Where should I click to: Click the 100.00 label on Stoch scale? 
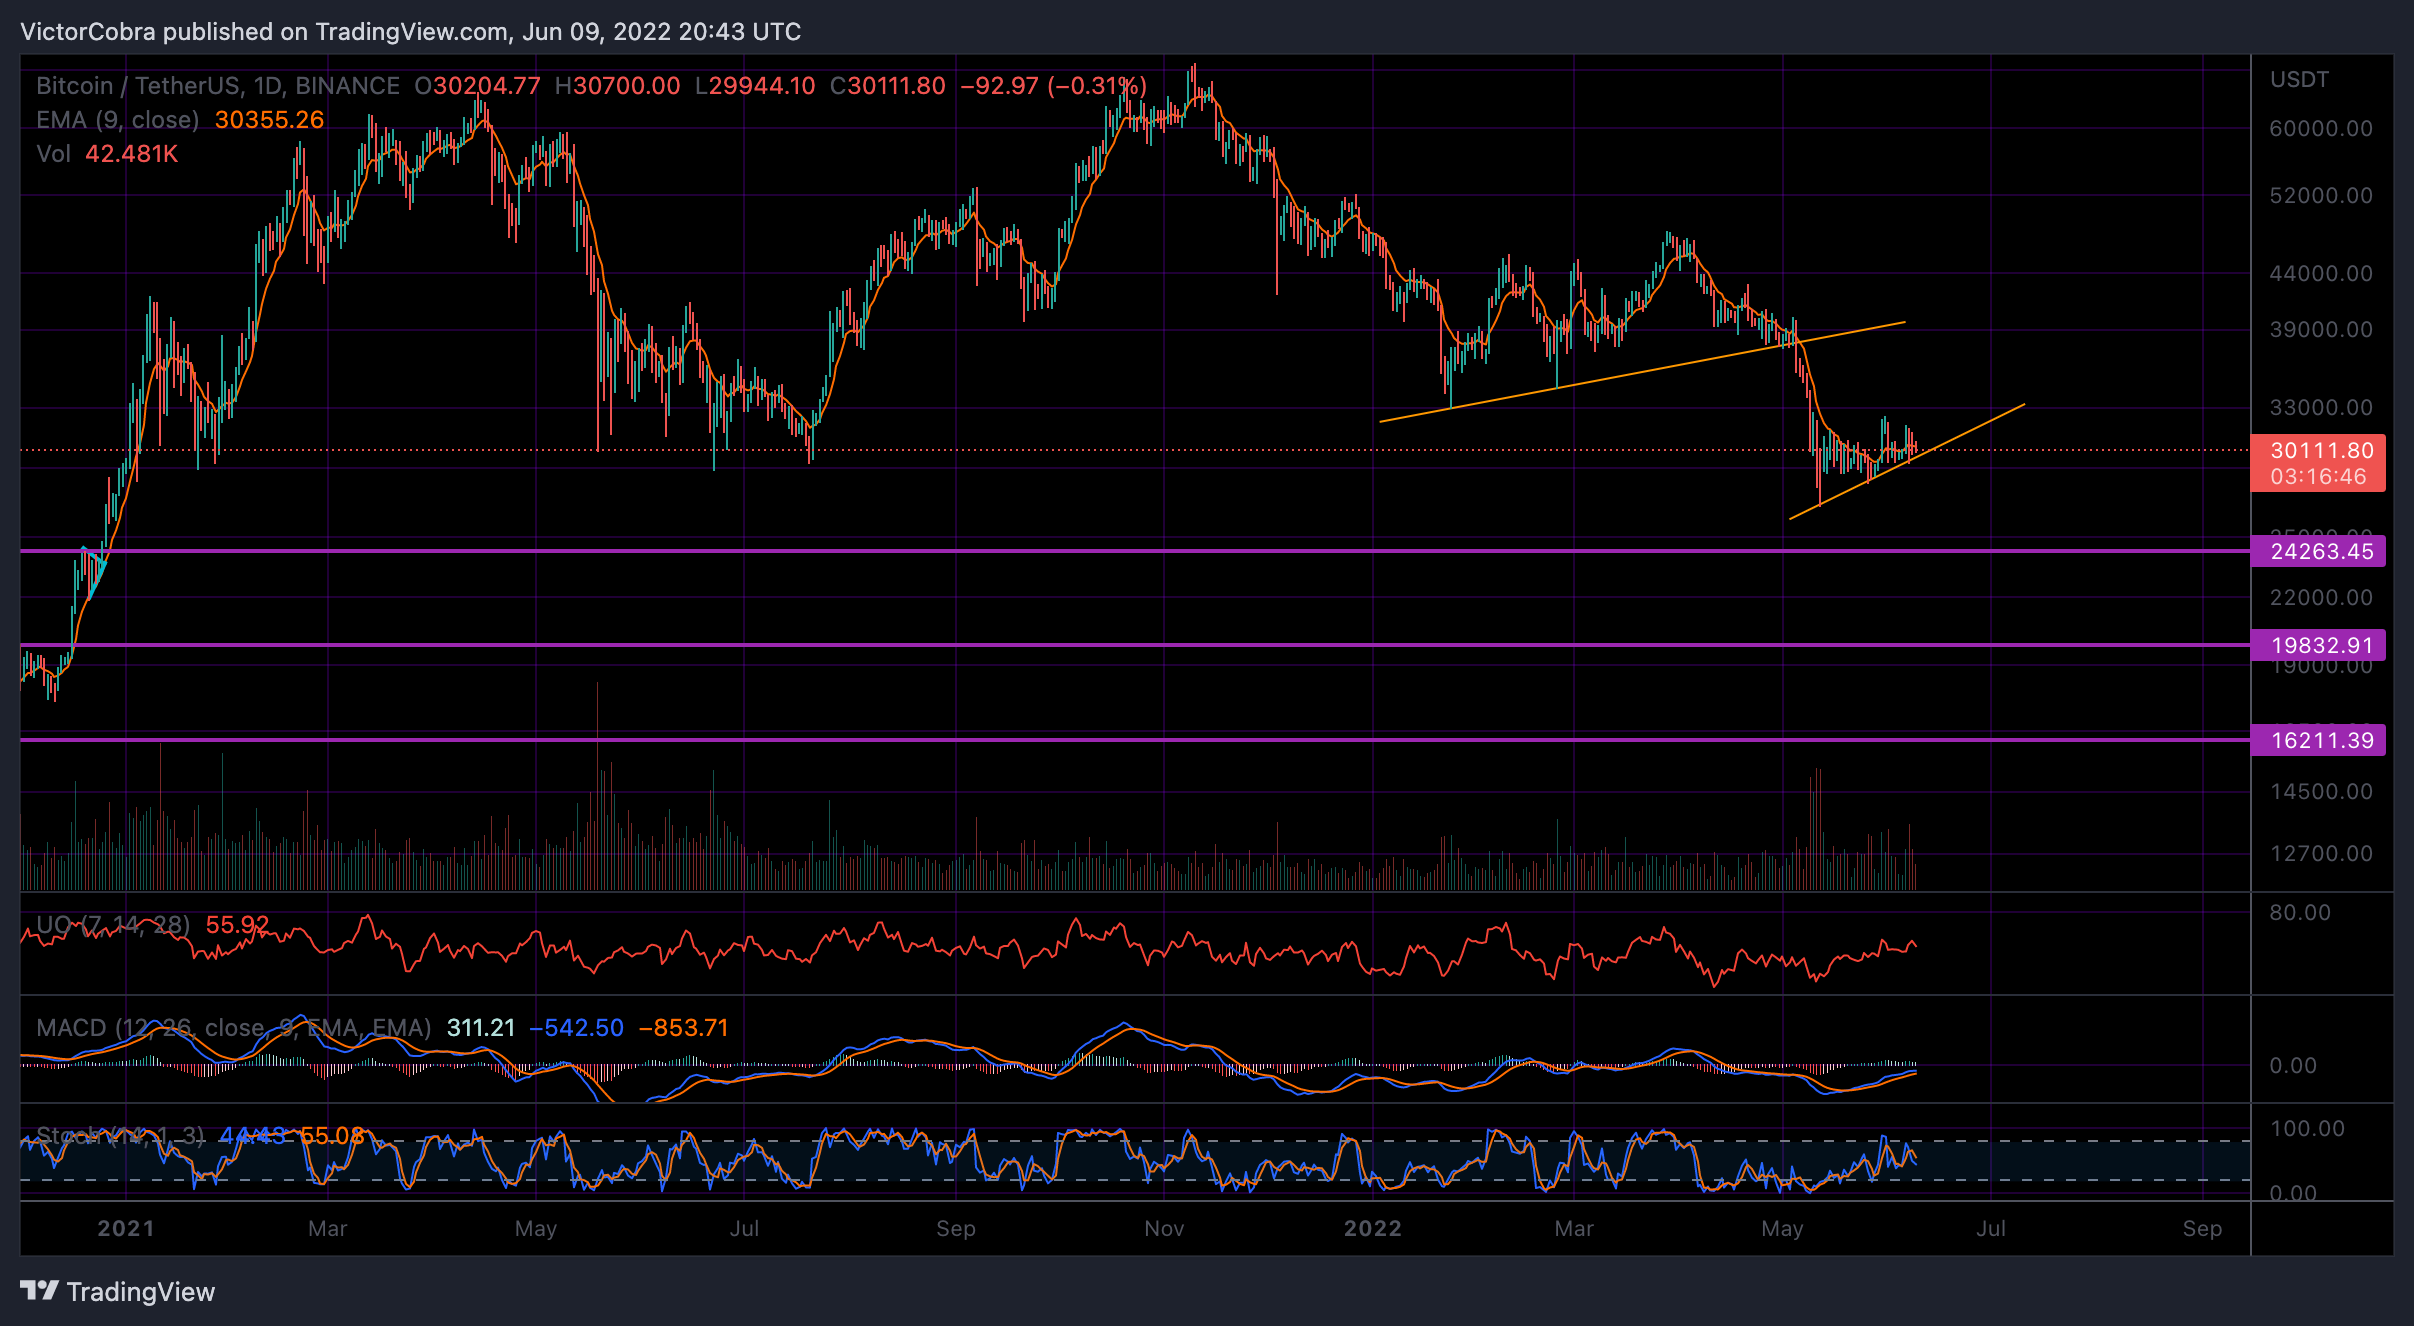click(2307, 1128)
